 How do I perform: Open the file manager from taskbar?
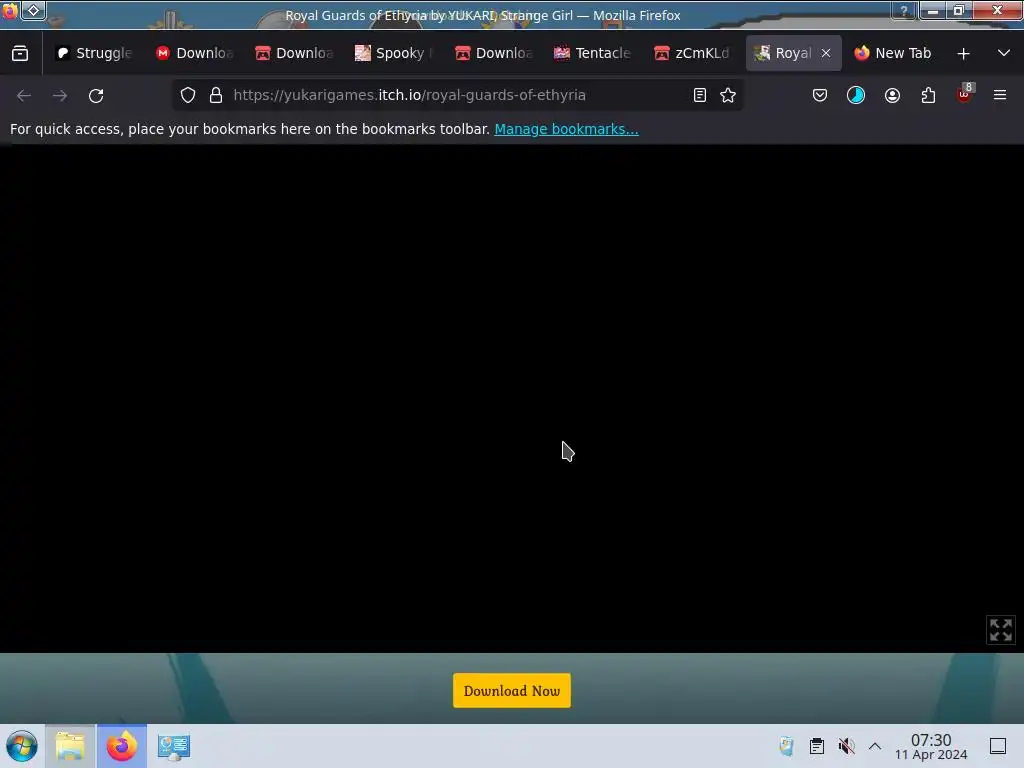tap(70, 746)
